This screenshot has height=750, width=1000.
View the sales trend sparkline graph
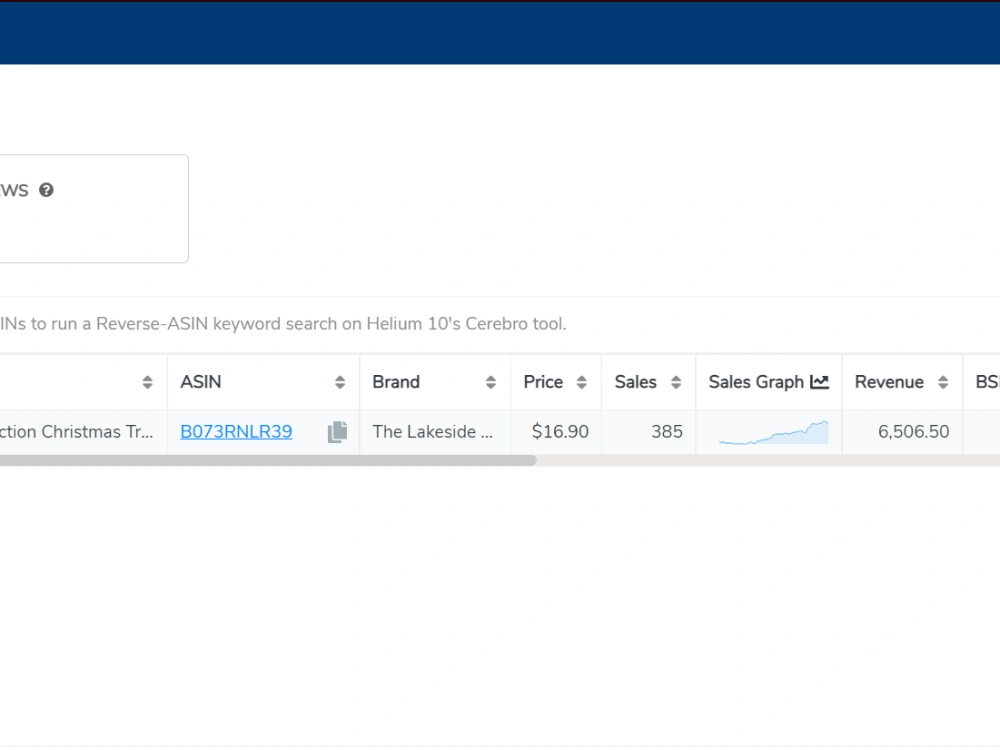pos(774,432)
